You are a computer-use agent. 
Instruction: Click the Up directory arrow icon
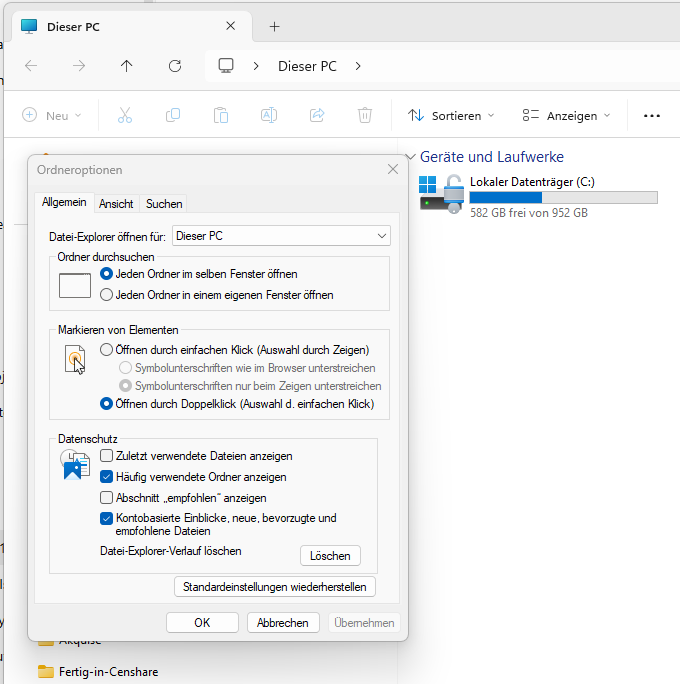click(x=126, y=66)
